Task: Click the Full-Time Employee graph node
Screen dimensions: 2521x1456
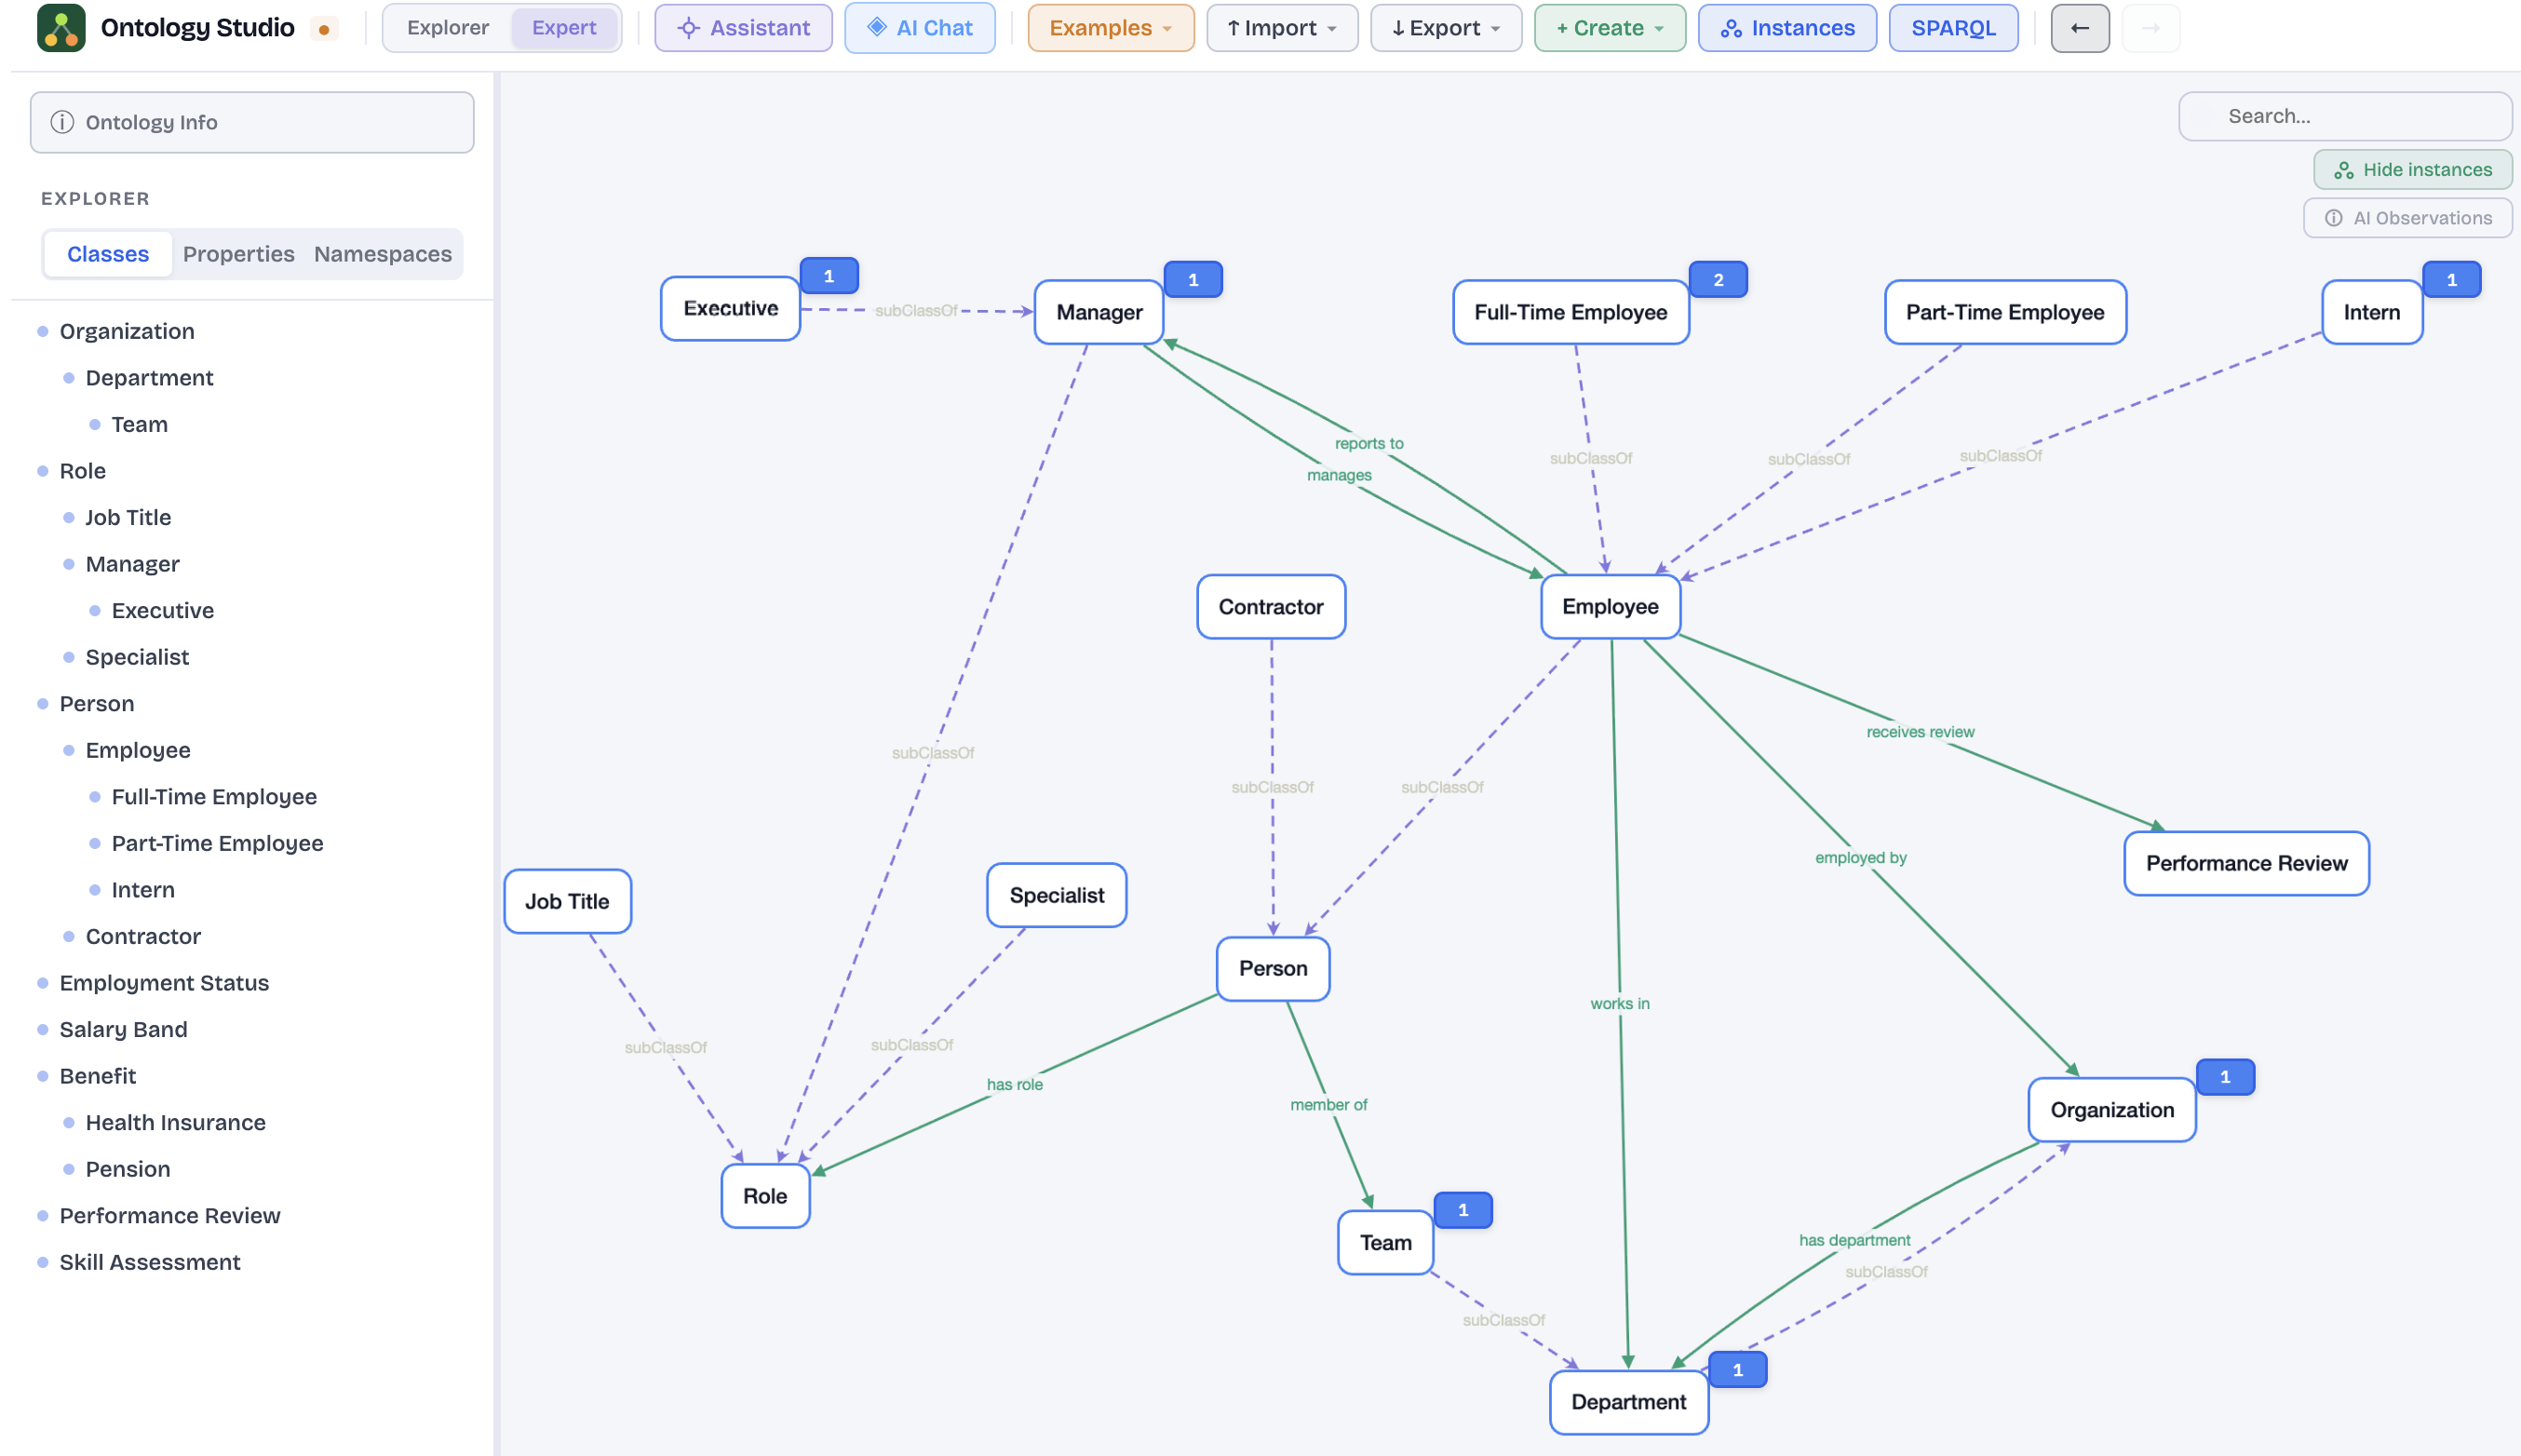Action: 1571,312
